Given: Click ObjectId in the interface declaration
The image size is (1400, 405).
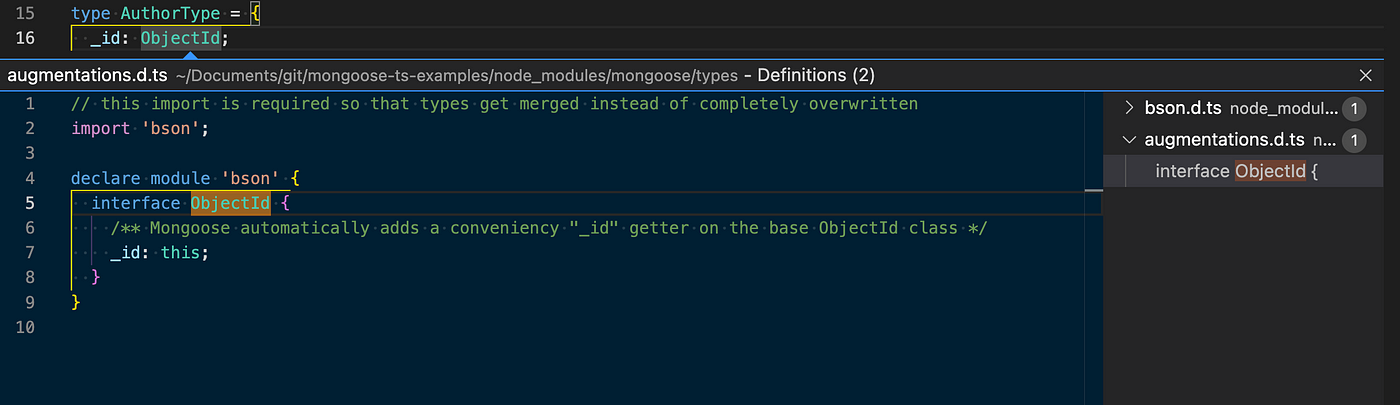Looking at the screenshot, I should [x=230, y=203].
